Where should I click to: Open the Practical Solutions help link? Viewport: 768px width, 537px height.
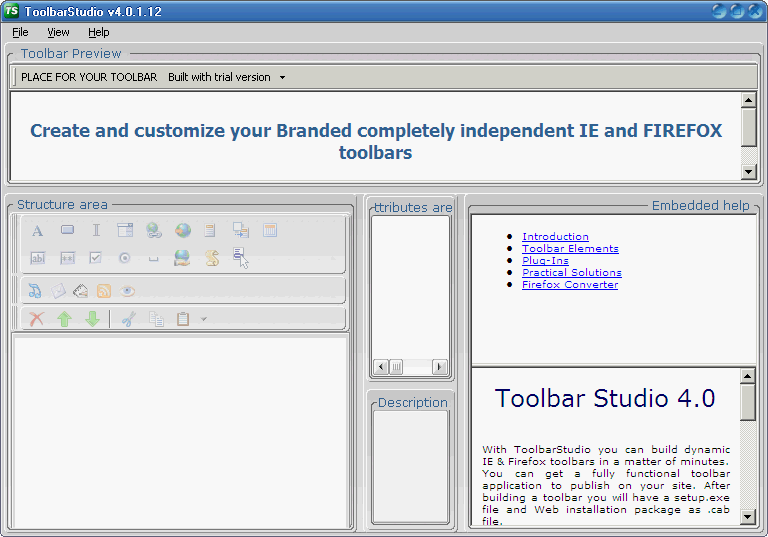coord(572,272)
